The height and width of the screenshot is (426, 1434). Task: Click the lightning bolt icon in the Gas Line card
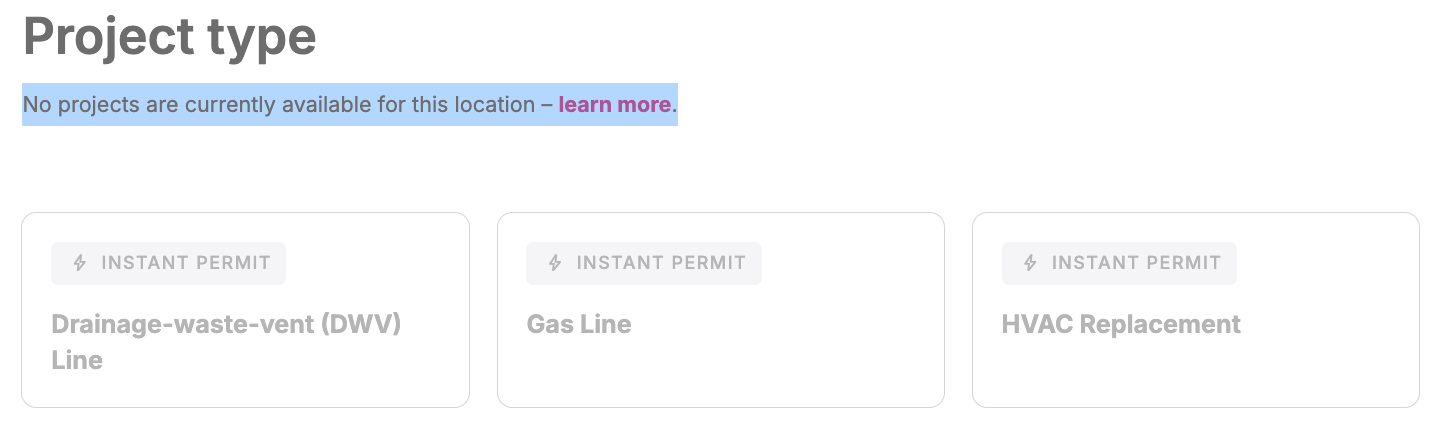(555, 263)
